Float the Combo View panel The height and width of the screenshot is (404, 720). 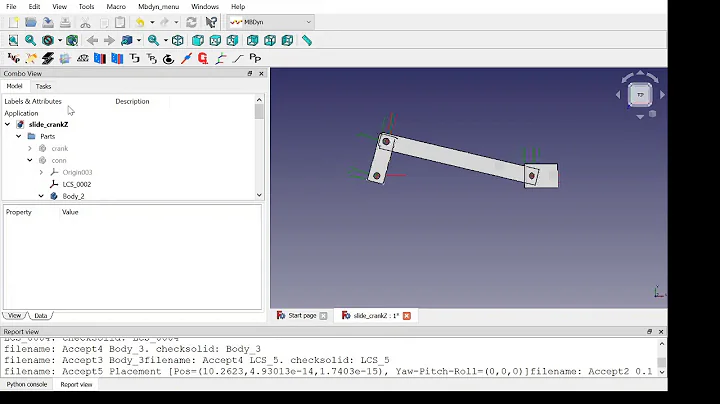click(x=250, y=73)
